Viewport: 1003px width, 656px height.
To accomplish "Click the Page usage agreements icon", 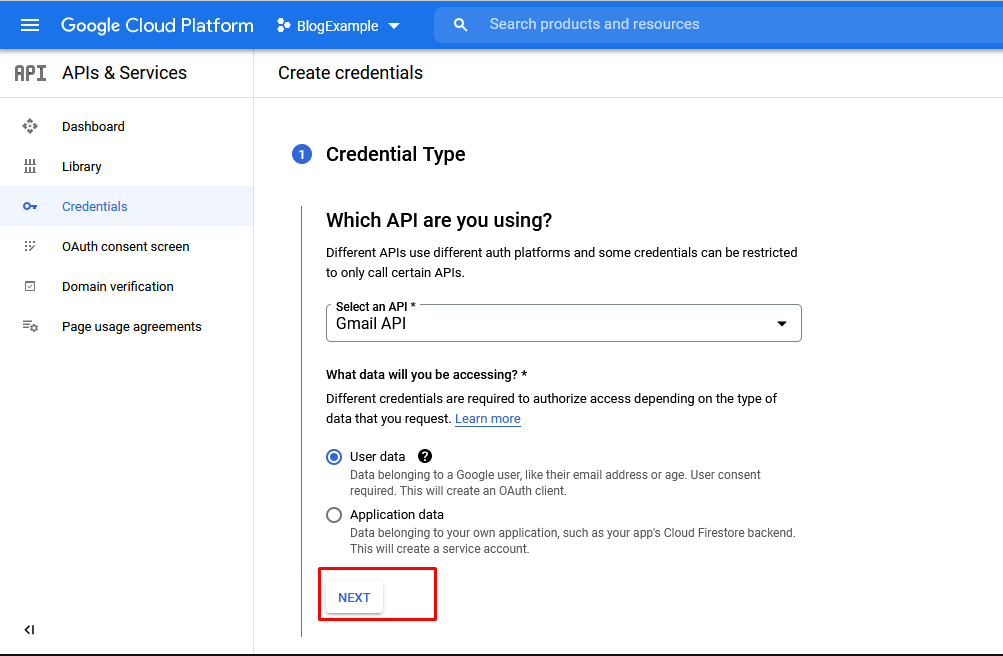I will pyautogui.click(x=30, y=326).
